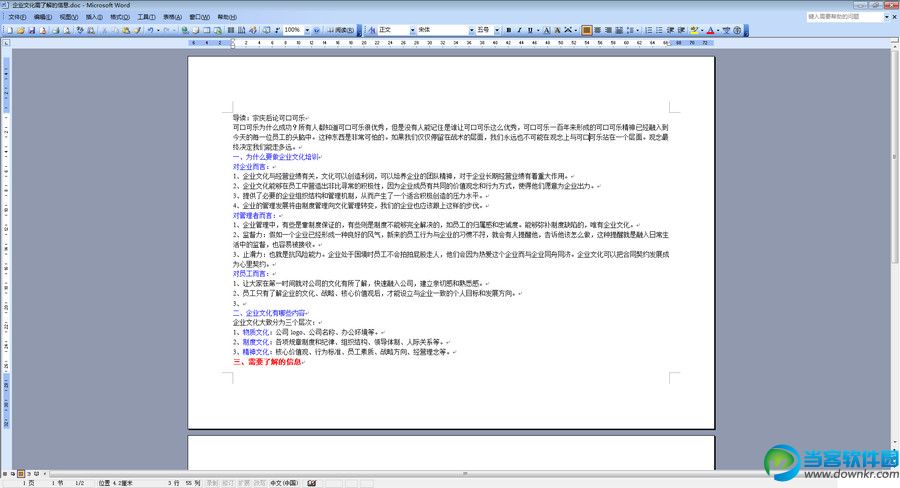Click the enclosed characters icon

pyautogui.click(x=738, y=30)
